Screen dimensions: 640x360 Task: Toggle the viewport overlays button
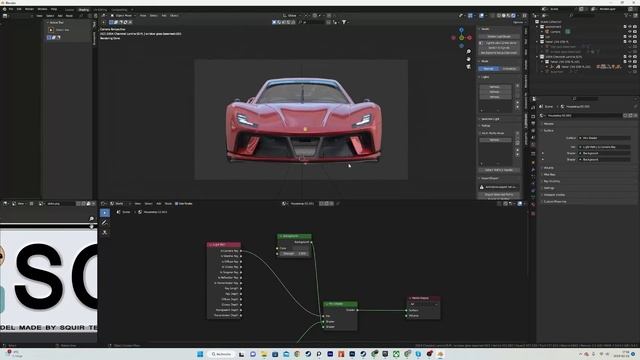(x=482, y=16)
